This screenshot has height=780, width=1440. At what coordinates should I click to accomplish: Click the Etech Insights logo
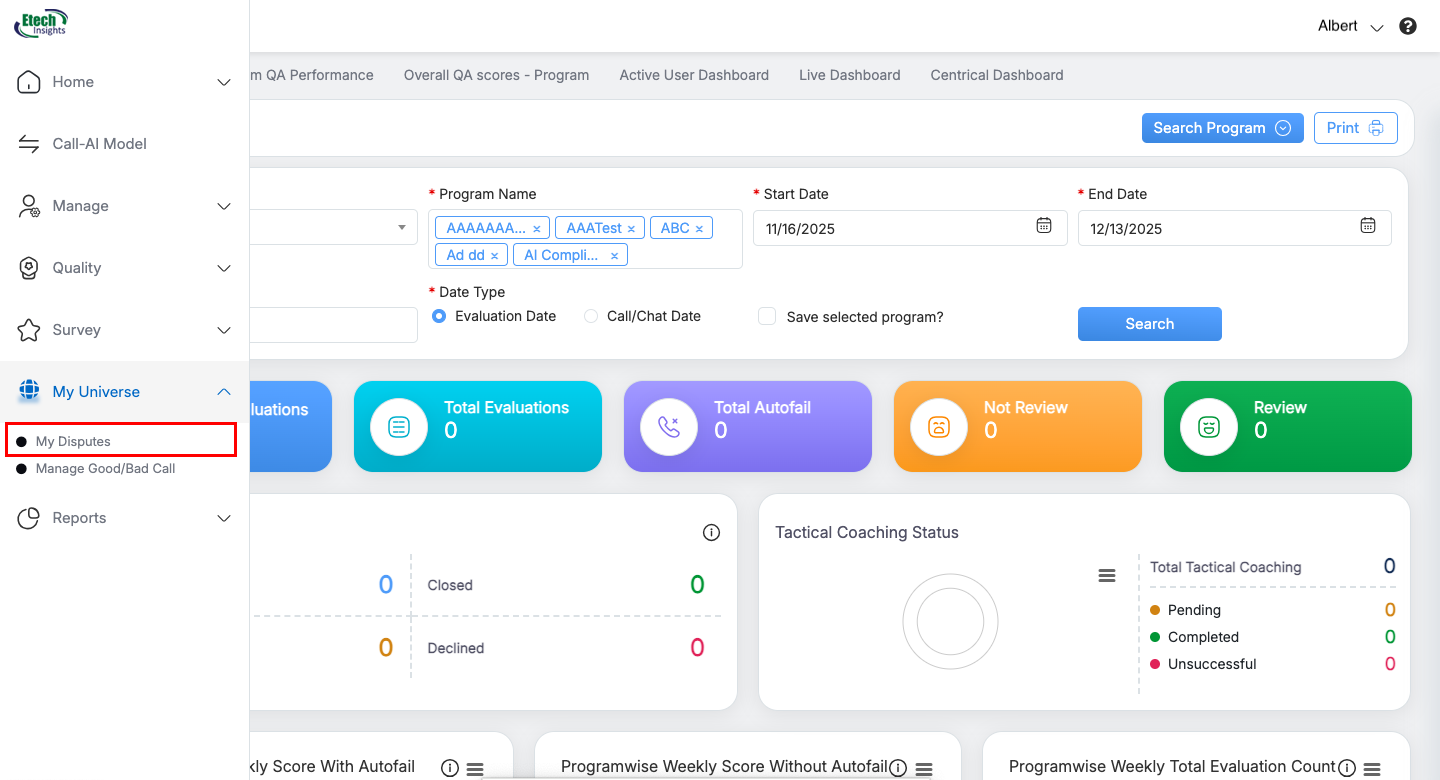pos(42,22)
